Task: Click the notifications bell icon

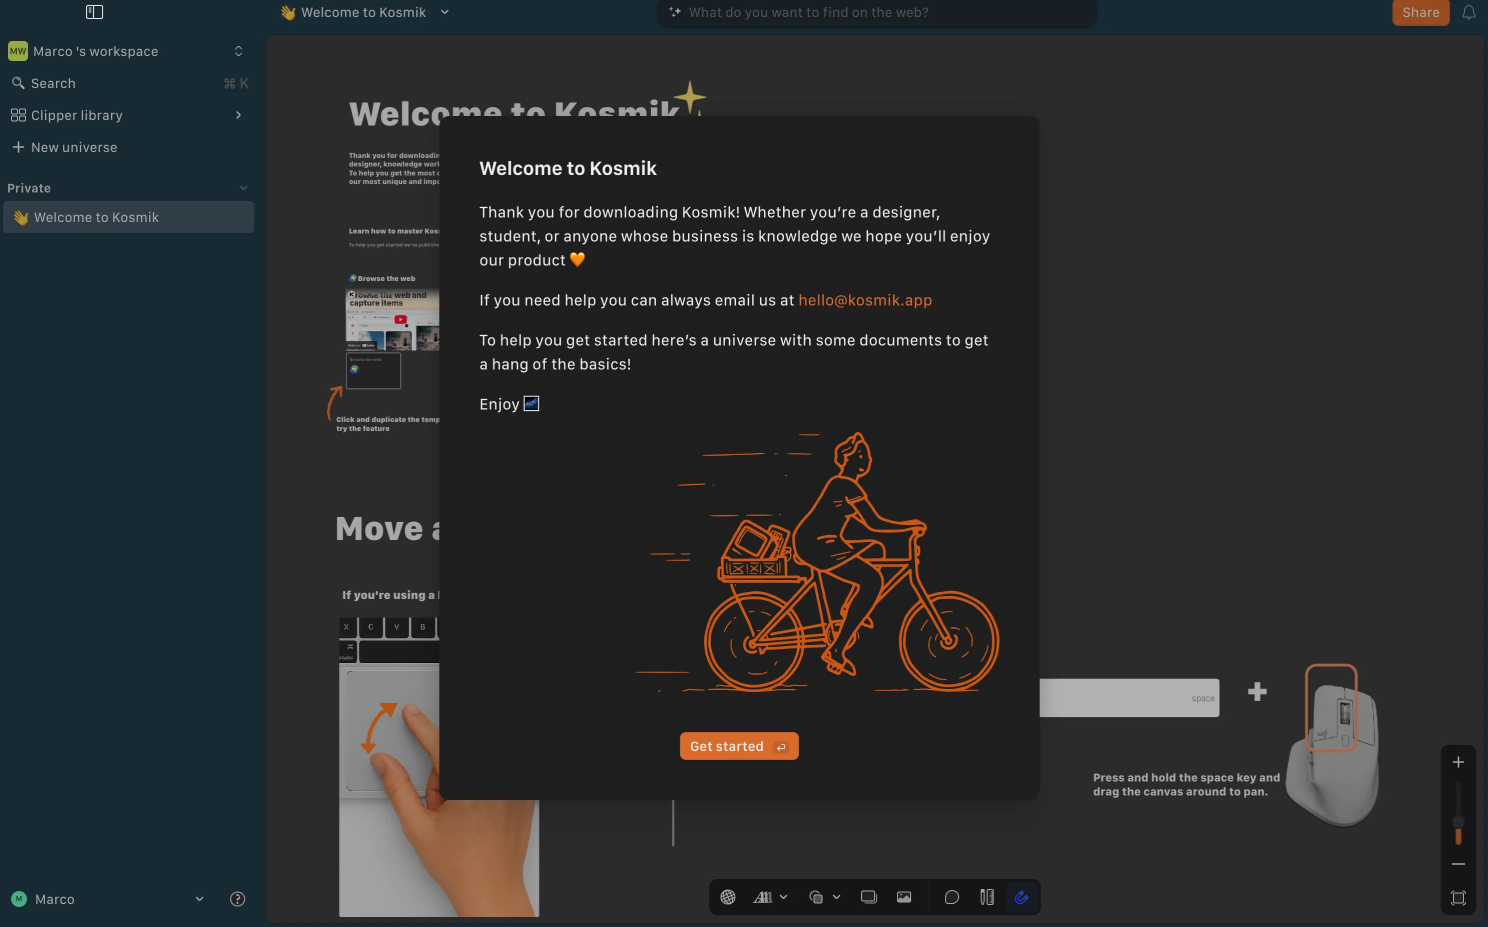Action: point(1468,13)
